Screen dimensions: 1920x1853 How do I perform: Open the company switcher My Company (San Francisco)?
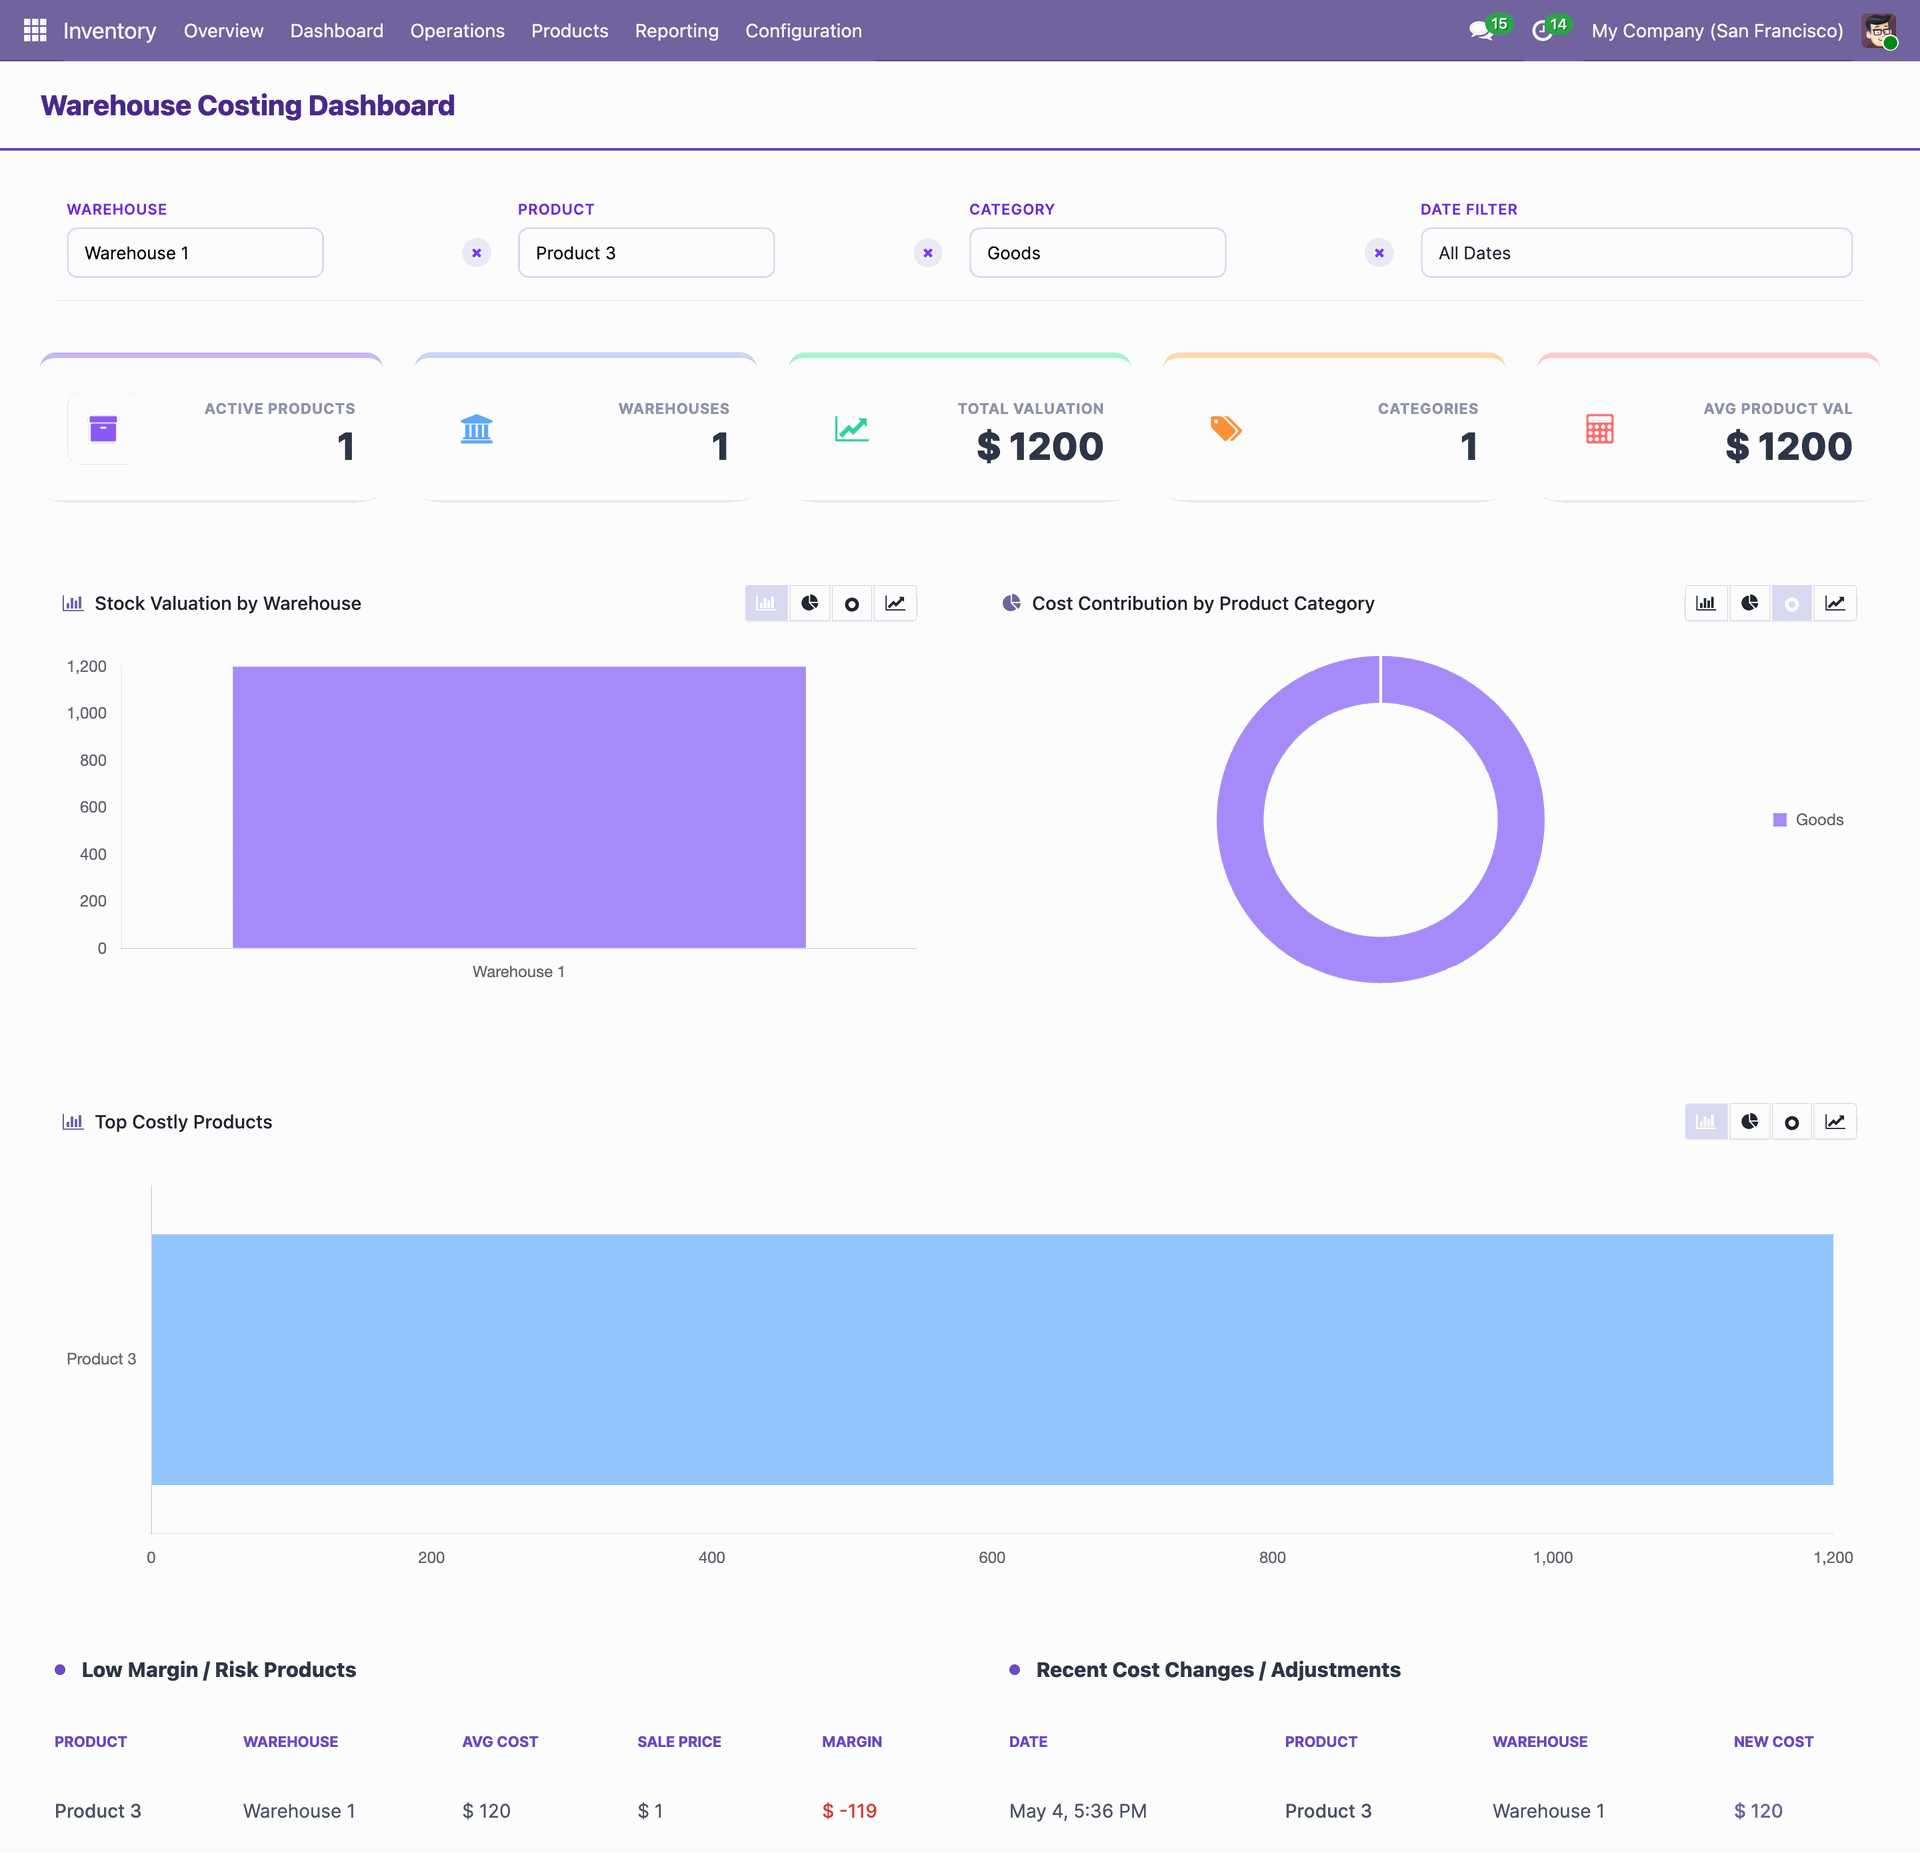point(1717,31)
